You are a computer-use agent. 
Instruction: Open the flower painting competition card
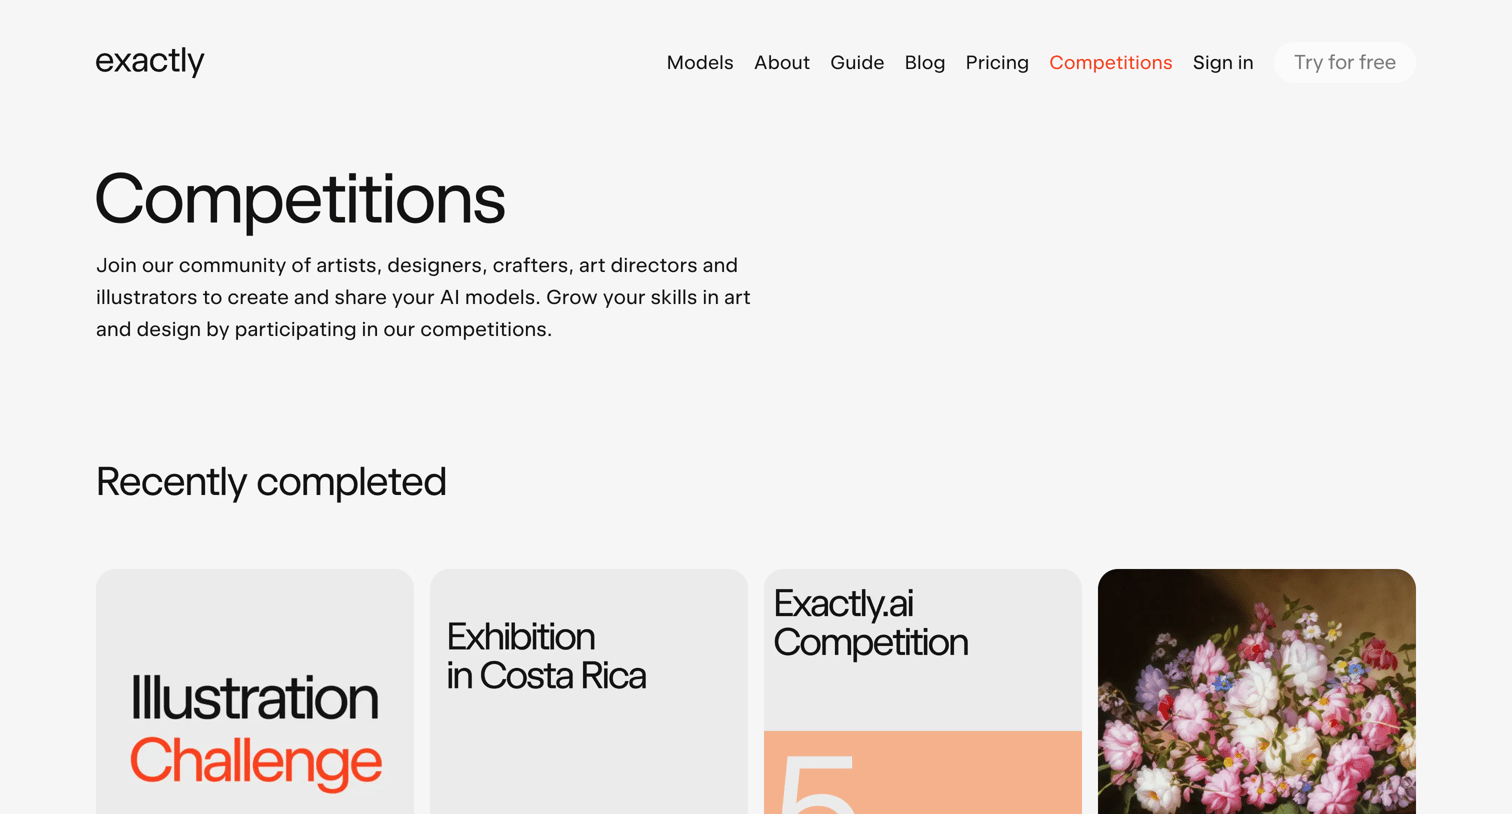(1257, 692)
